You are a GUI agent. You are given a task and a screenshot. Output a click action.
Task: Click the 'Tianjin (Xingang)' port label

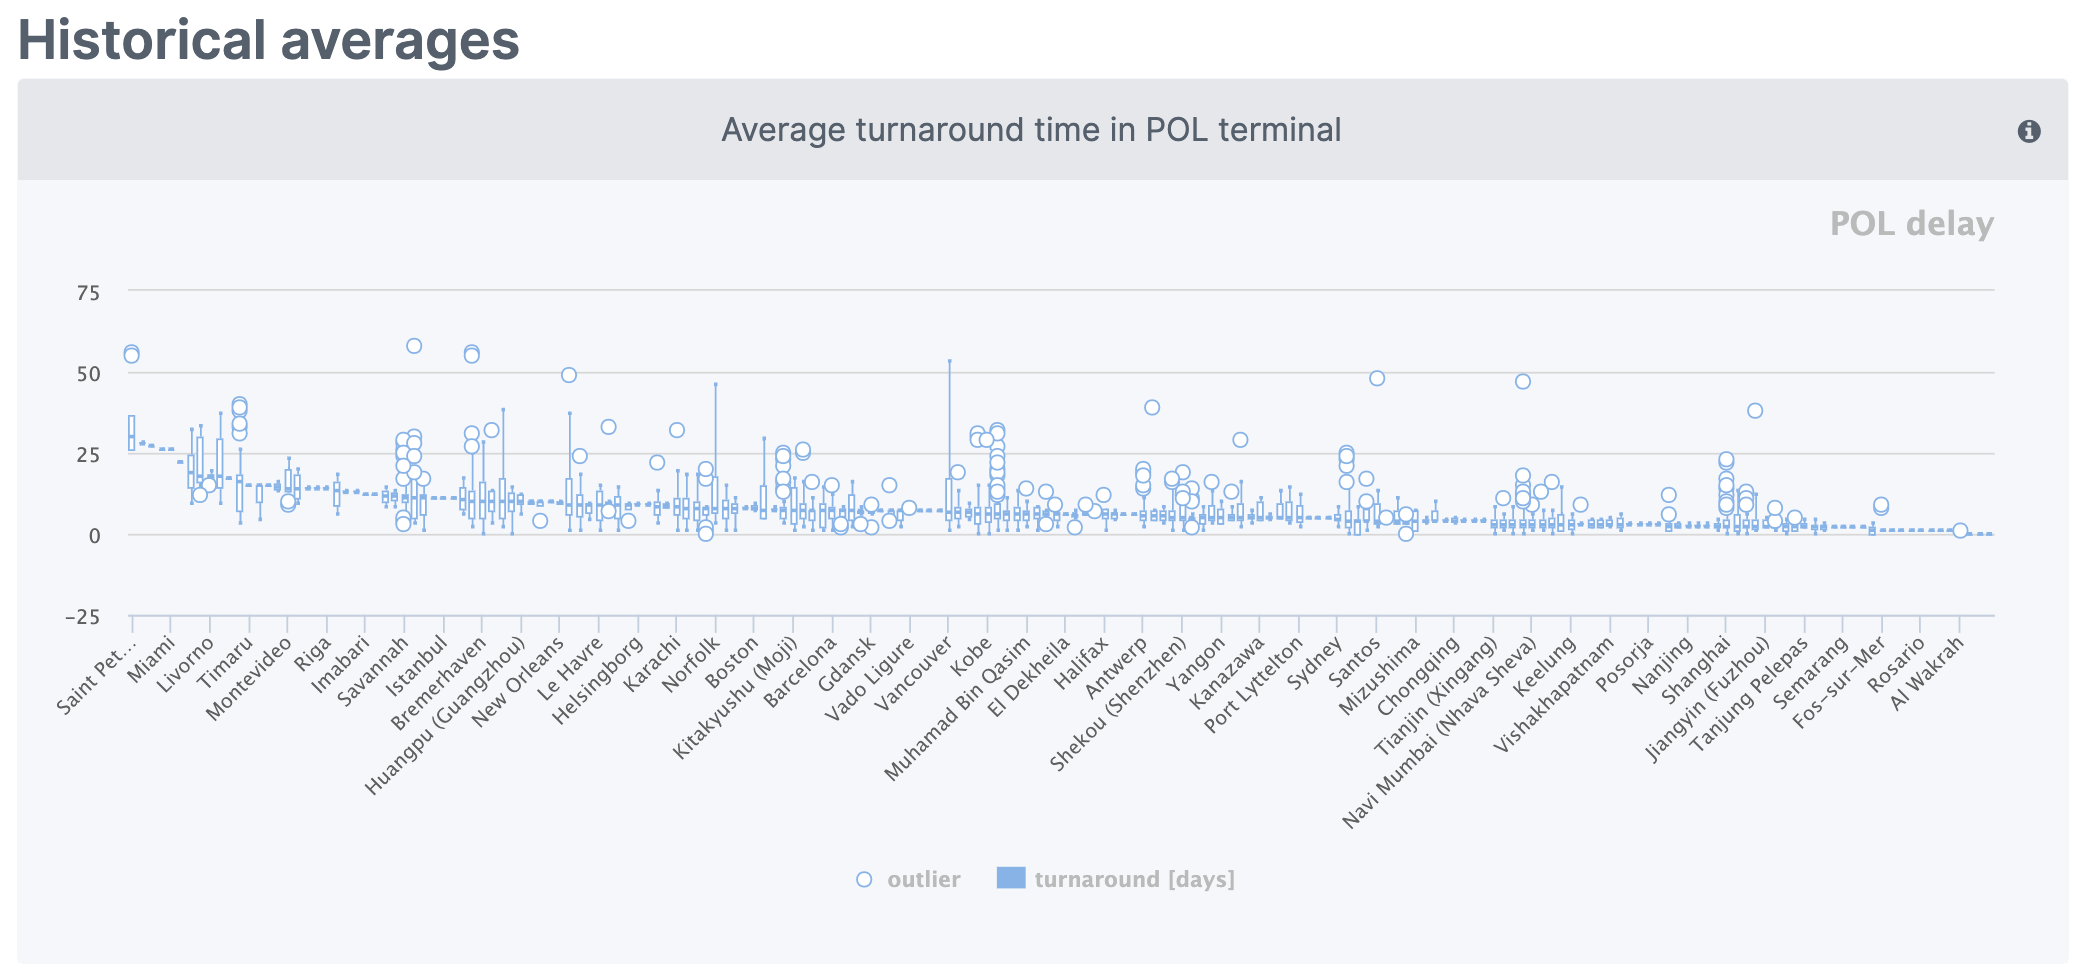click(1437, 697)
